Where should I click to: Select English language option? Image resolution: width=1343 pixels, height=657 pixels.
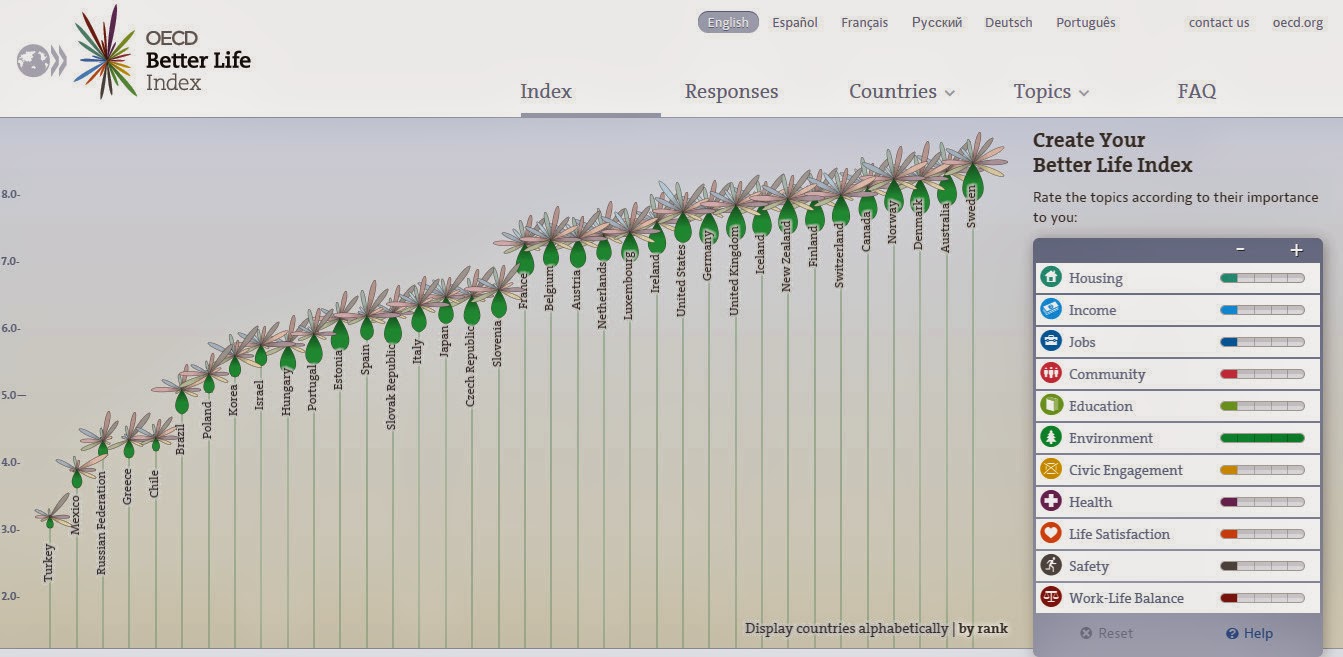pos(728,22)
